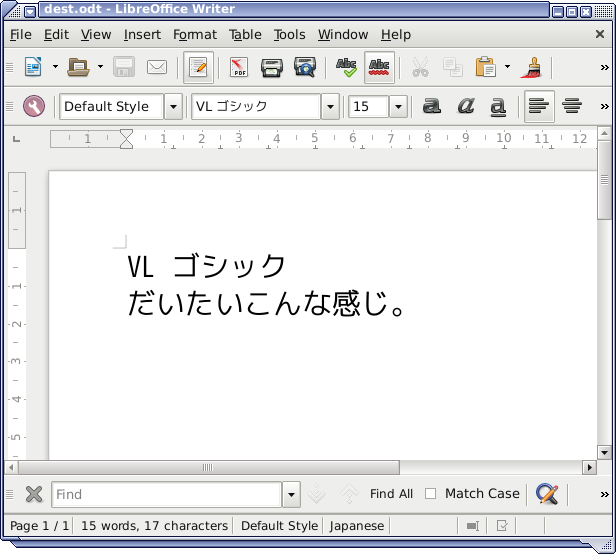Expand the Paste options arrow
The height and width of the screenshot is (554, 616).
coord(508,67)
